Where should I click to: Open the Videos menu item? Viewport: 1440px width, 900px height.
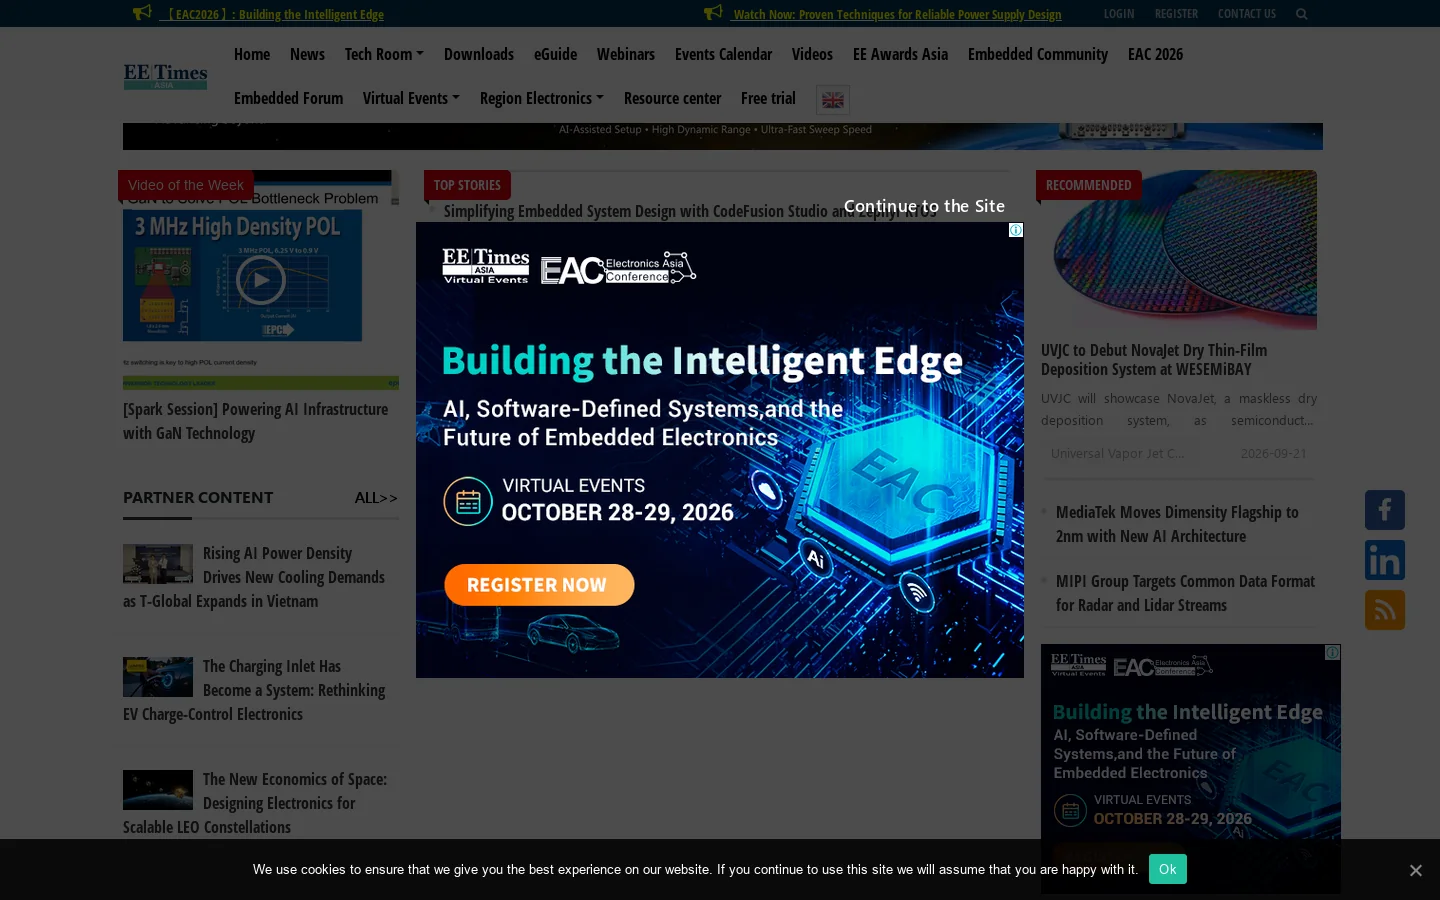tap(812, 54)
